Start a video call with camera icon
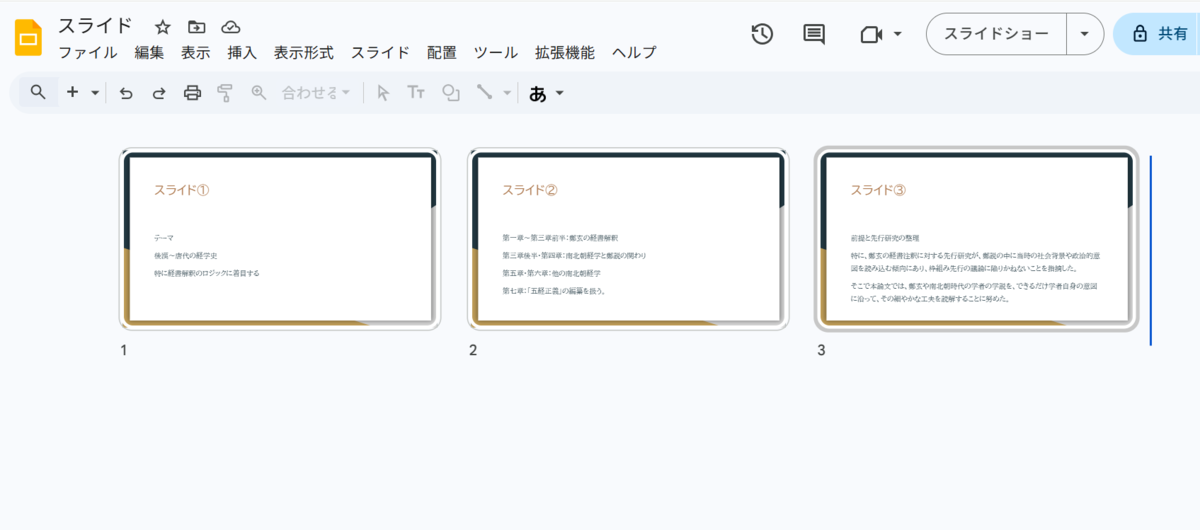The height and width of the screenshot is (530, 1200). [871, 34]
